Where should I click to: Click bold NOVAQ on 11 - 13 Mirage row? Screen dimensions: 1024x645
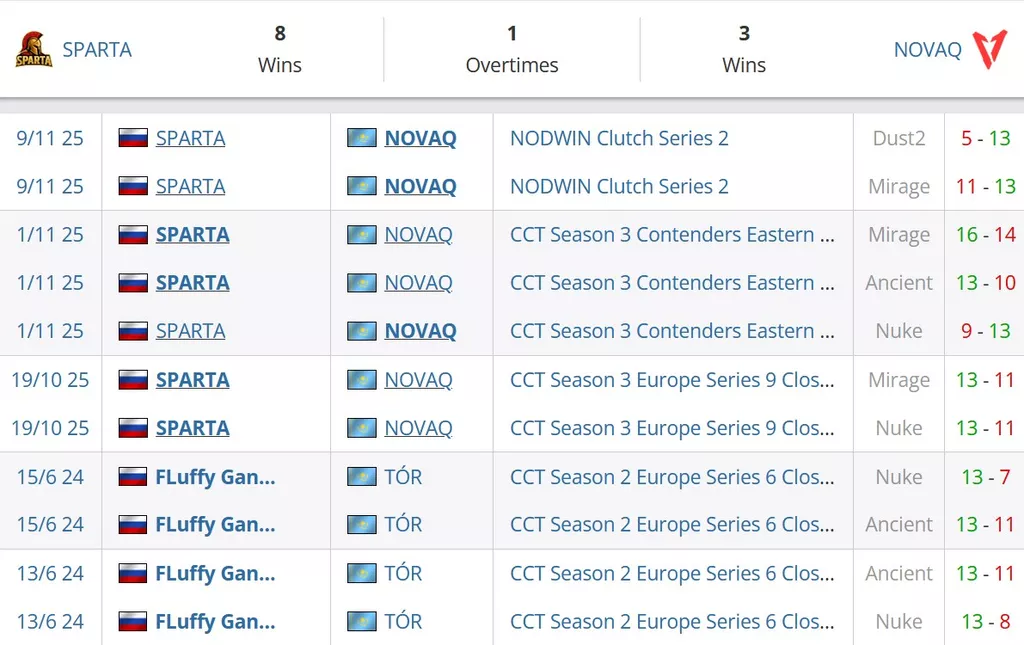pyautogui.click(x=420, y=187)
